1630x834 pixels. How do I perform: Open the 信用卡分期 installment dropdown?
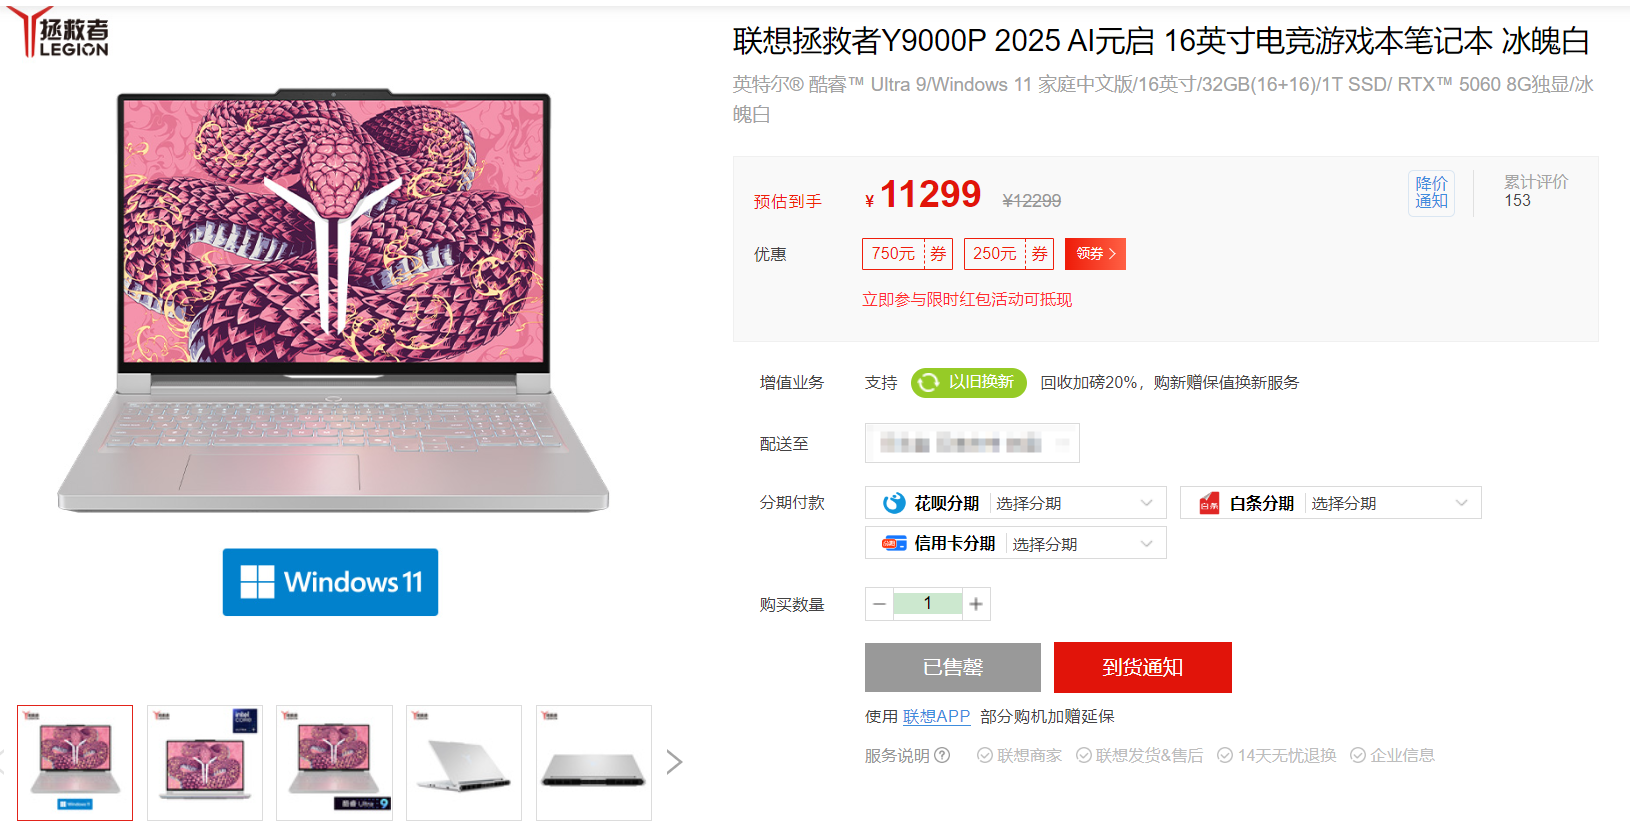pyautogui.click(x=1016, y=543)
